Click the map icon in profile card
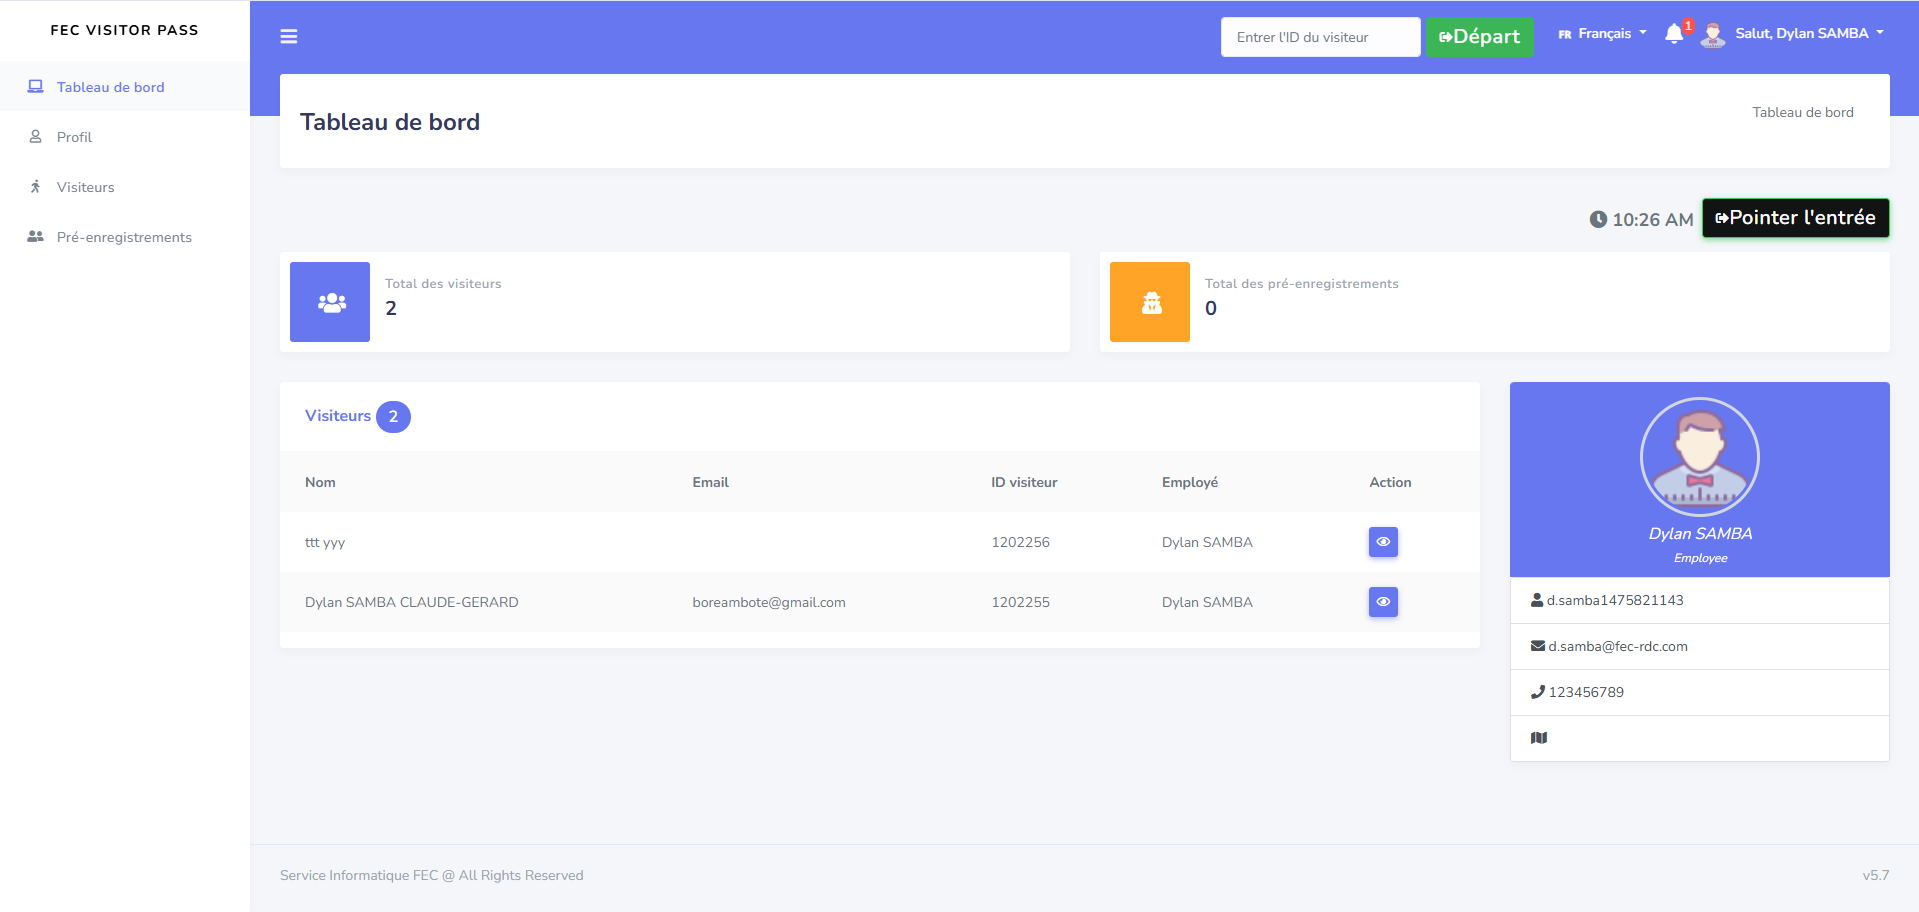Screen dimensions: 1919x912 (1539, 738)
